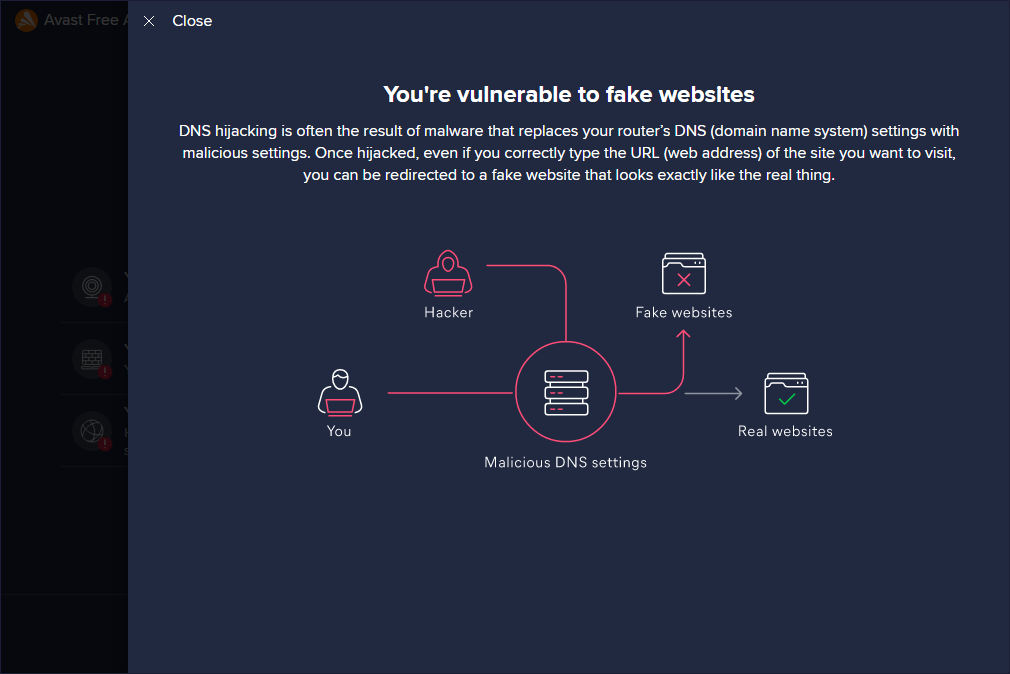Click the dimmed globe alert icon
Image resolution: width=1010 pixels, height=674 pixels.
(92, 430)
